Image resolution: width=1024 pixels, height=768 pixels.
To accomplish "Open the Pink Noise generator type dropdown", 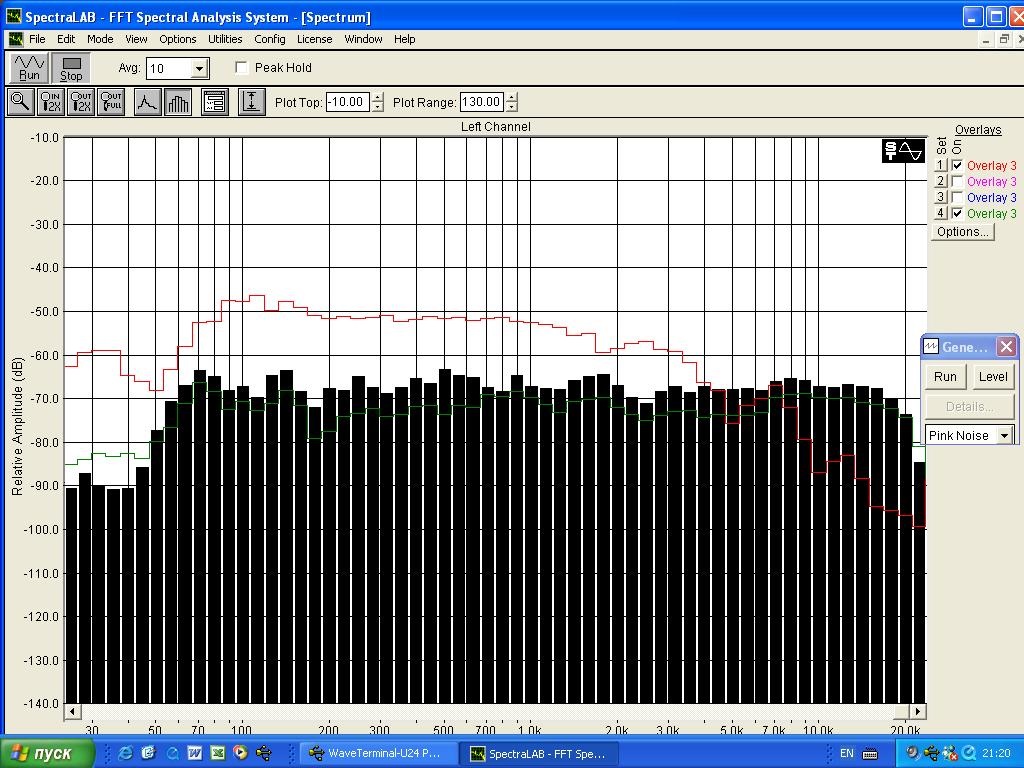I will [1004, 436].
